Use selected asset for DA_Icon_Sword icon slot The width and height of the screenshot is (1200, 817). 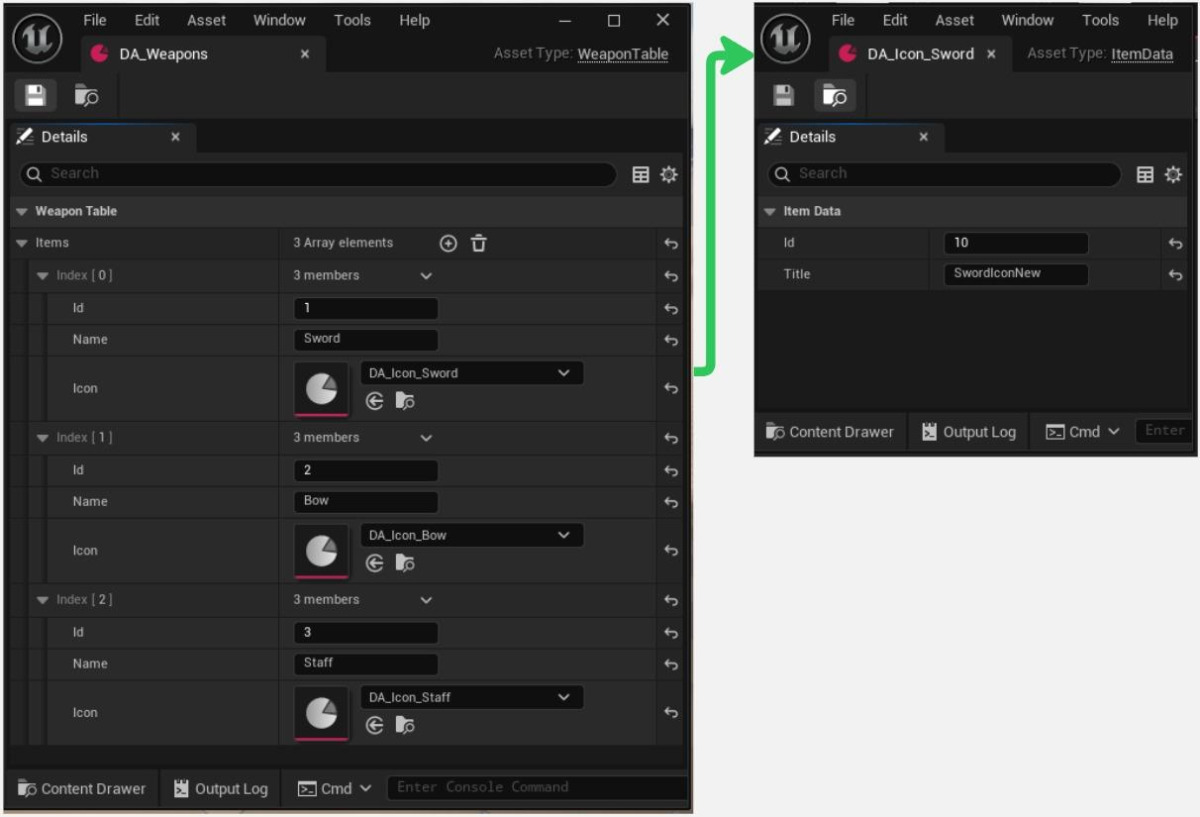pos(375,401)
